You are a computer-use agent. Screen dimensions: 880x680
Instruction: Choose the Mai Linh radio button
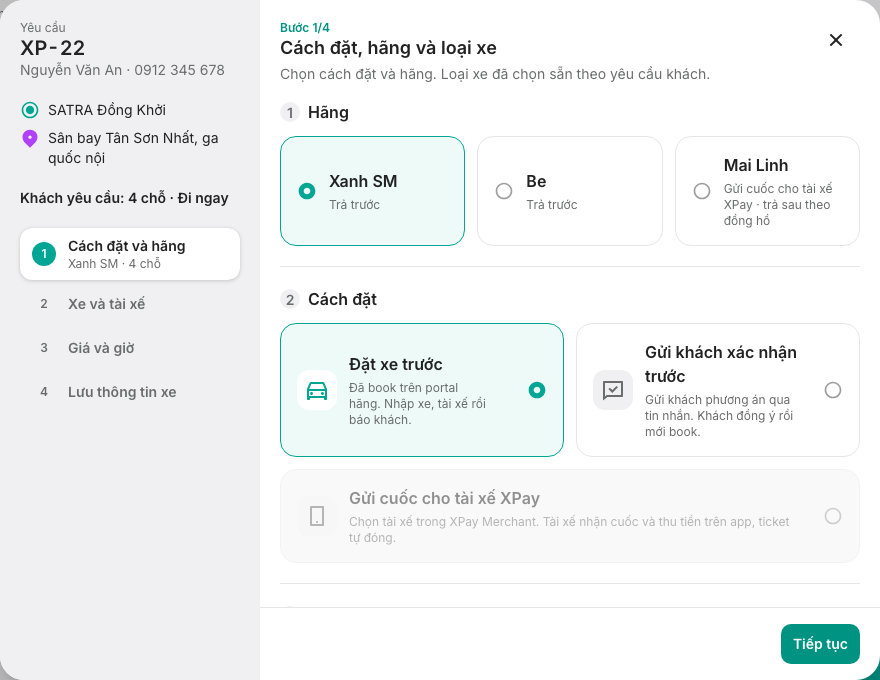[x=702, y=191]
